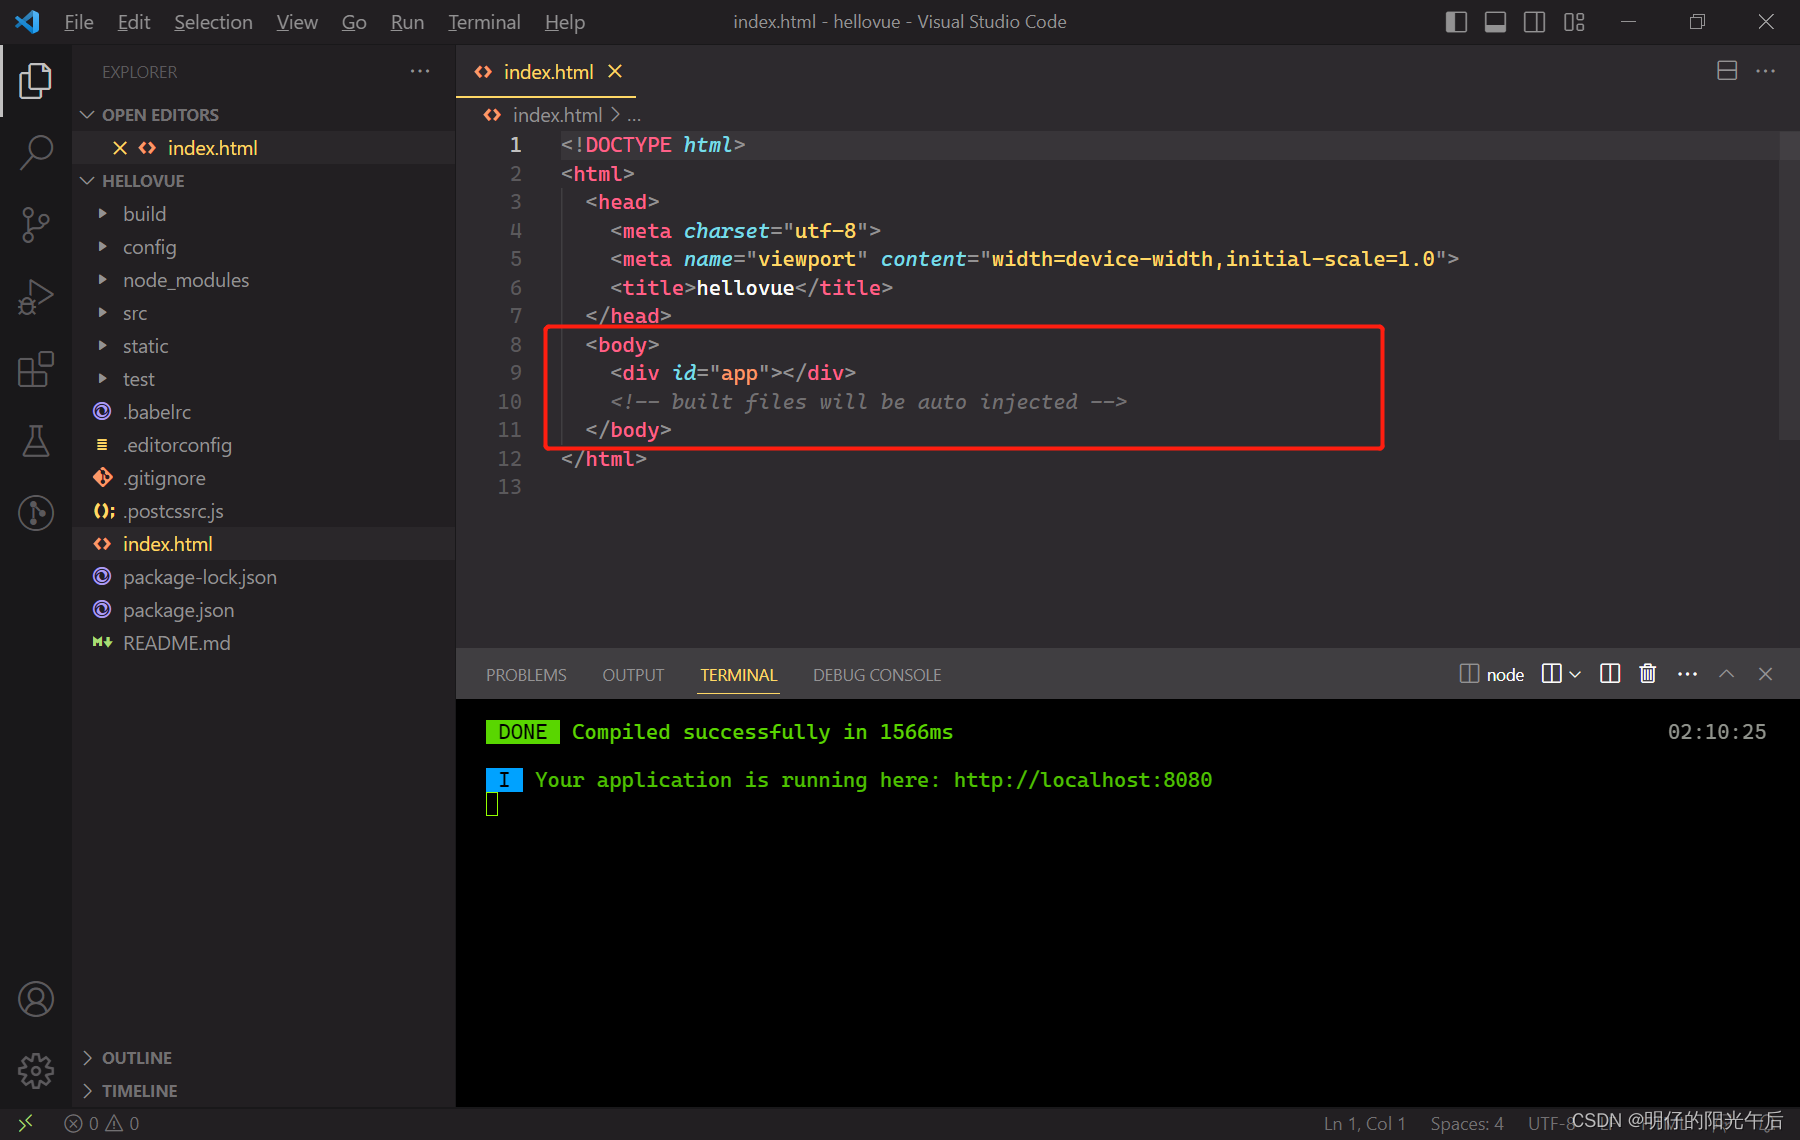Screen dimensions: 1800x1140
Task: Toggle the secondary sidebar visibility
Action: [1534, 21]
